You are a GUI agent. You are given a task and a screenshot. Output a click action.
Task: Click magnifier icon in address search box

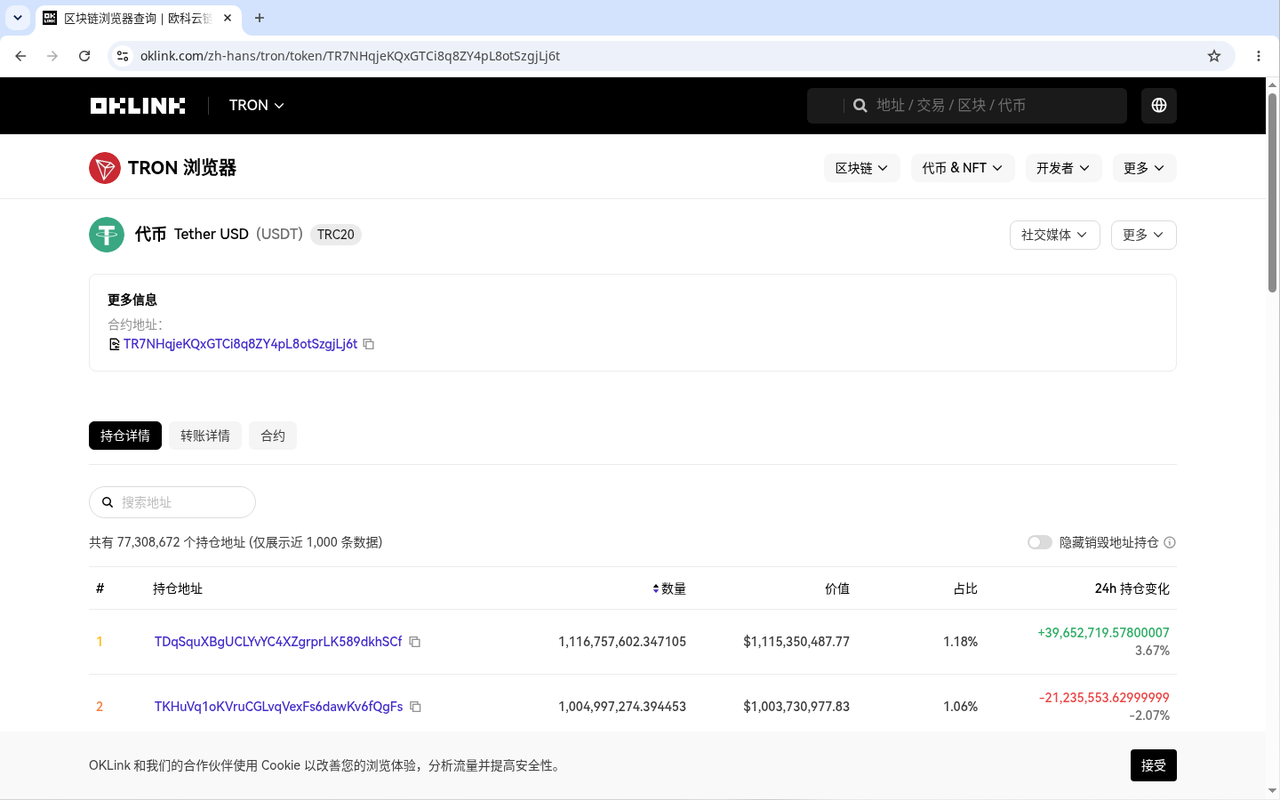tap(108, 502)
